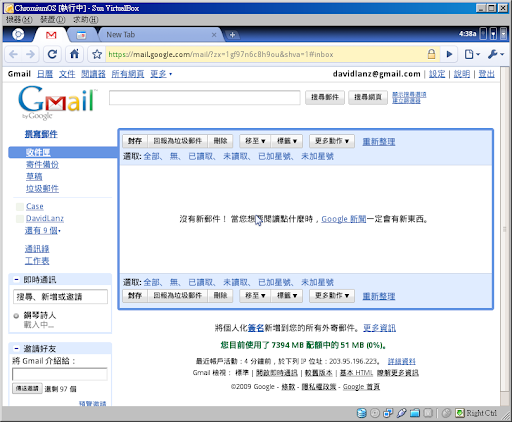Open the Google 新聞 link
Screen dimensions: 512x422
tap(344, 219)
